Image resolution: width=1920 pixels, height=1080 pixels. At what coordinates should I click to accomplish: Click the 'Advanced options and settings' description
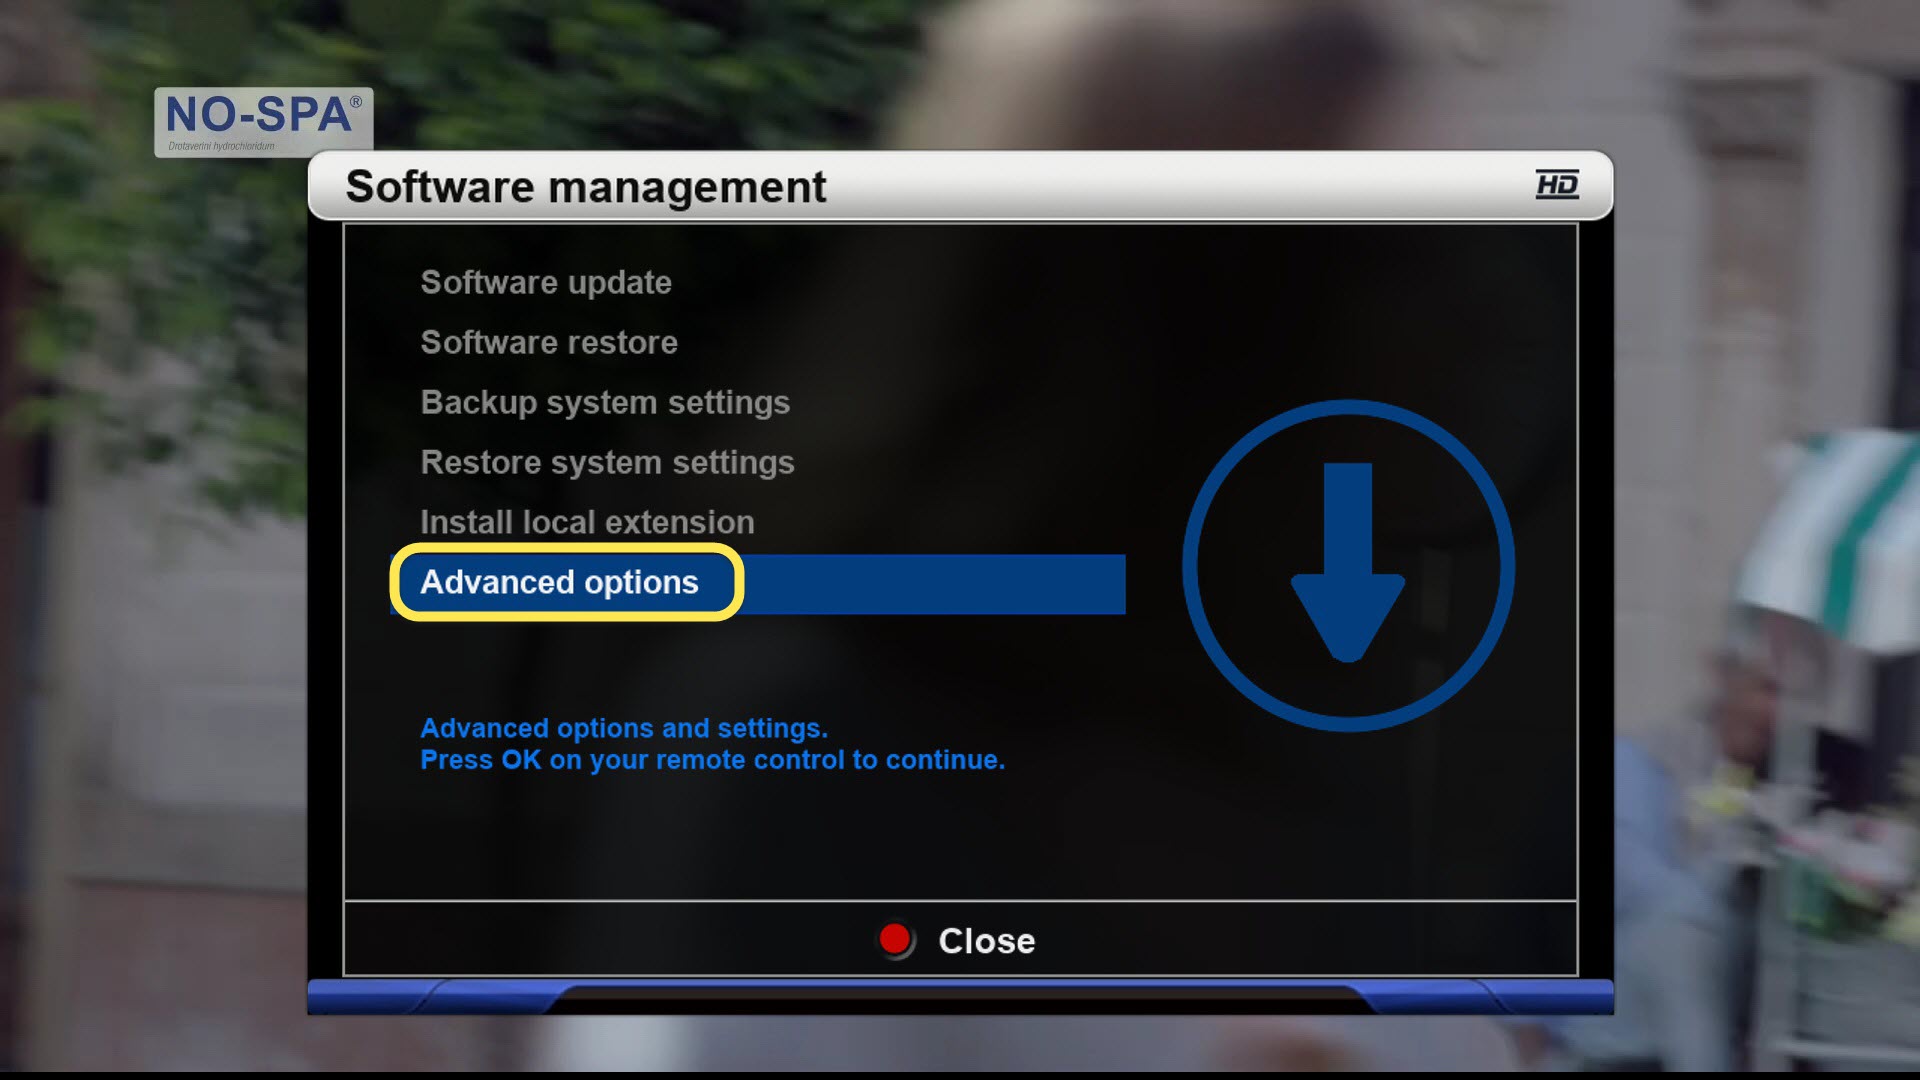click(624, 728)
